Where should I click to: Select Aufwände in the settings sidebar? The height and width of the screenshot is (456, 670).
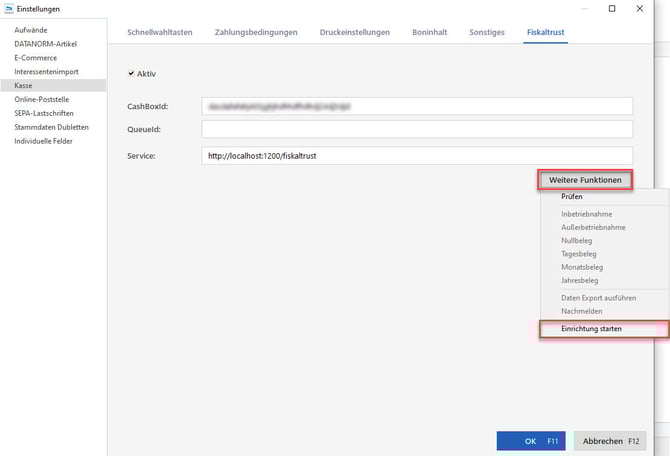pos(31,30)
